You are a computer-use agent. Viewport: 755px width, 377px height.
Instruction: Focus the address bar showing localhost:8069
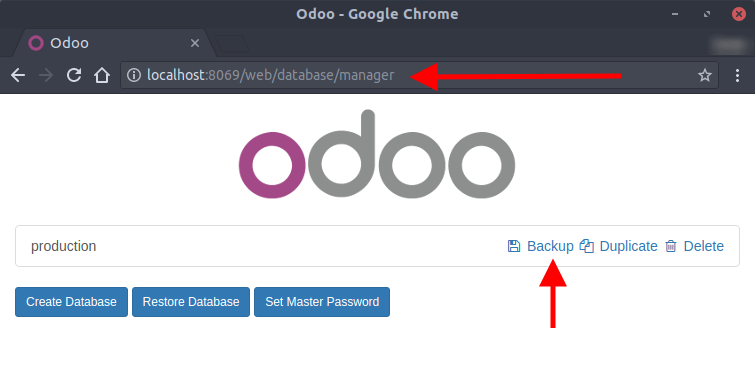click(x=419, y=75)
